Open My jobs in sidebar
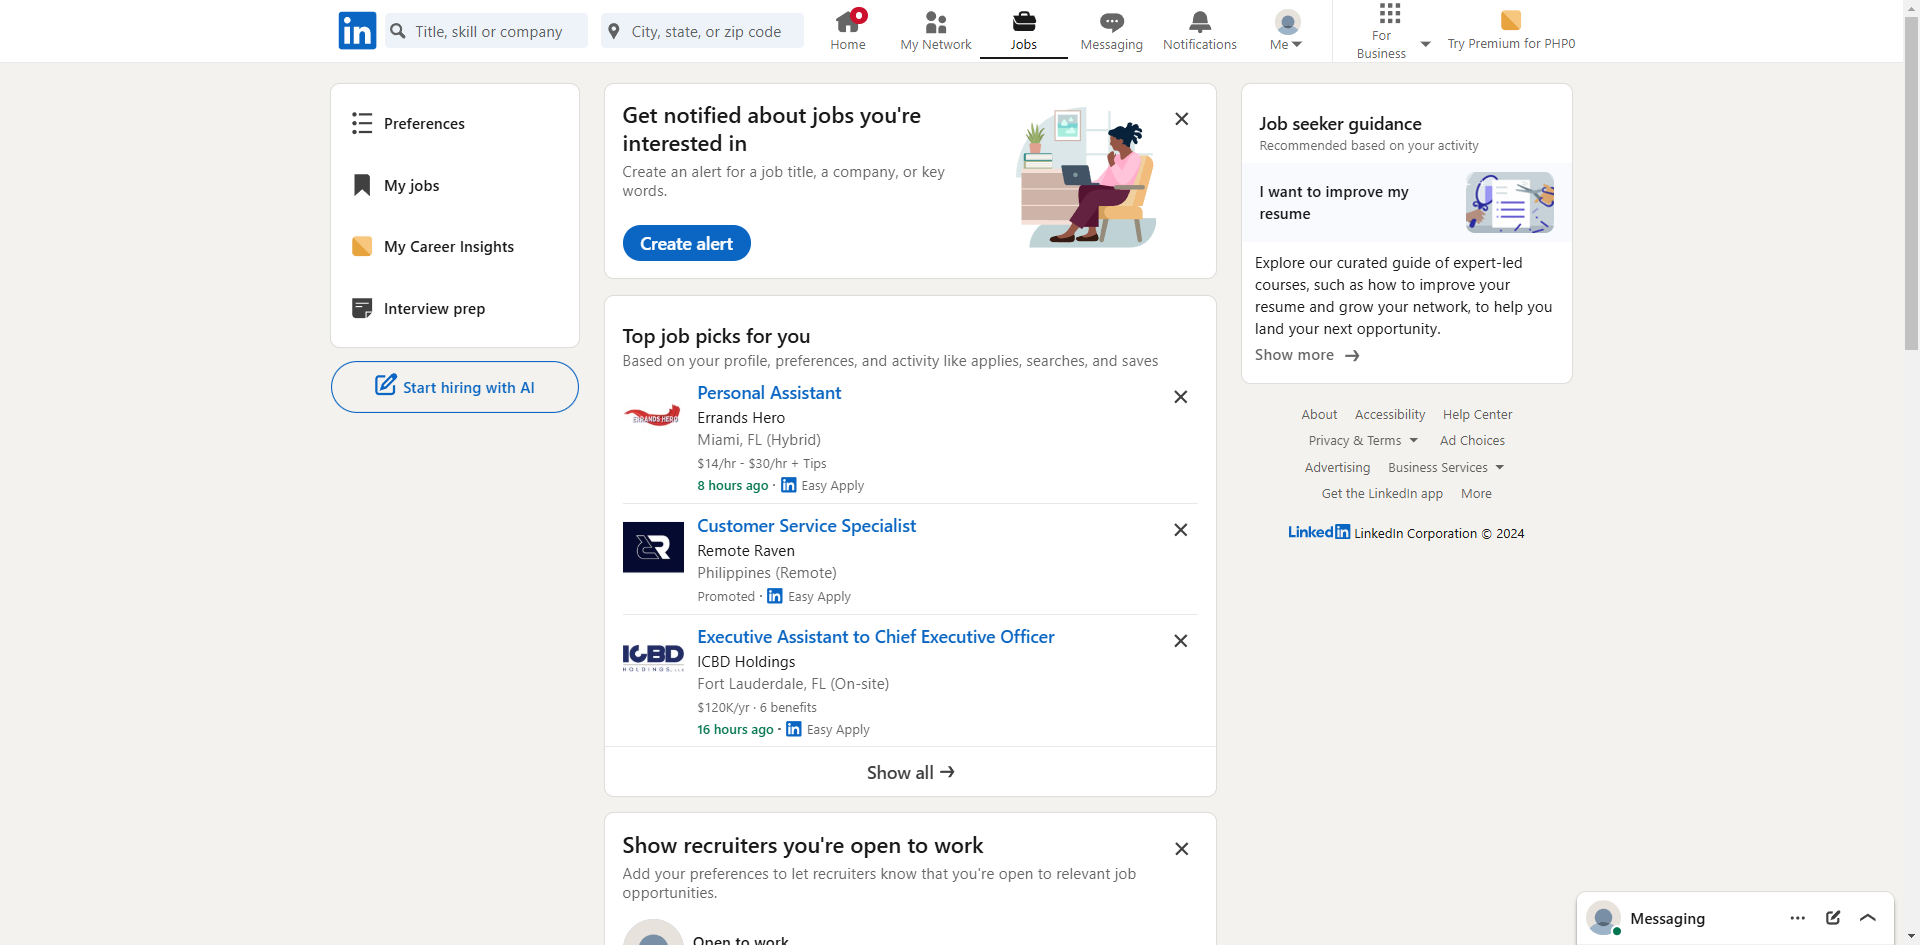The width and height of the screenshot is (1920, 945). coord(411,186)
